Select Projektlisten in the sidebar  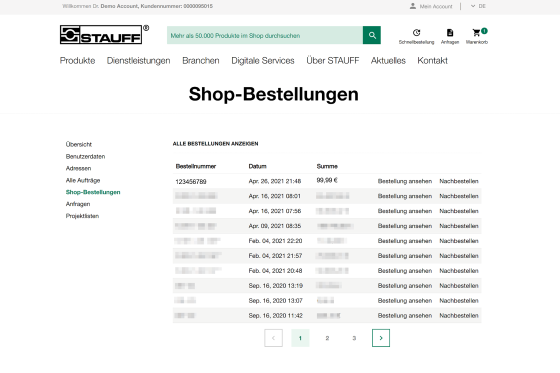pyautogui.click(x=82, y=216)
